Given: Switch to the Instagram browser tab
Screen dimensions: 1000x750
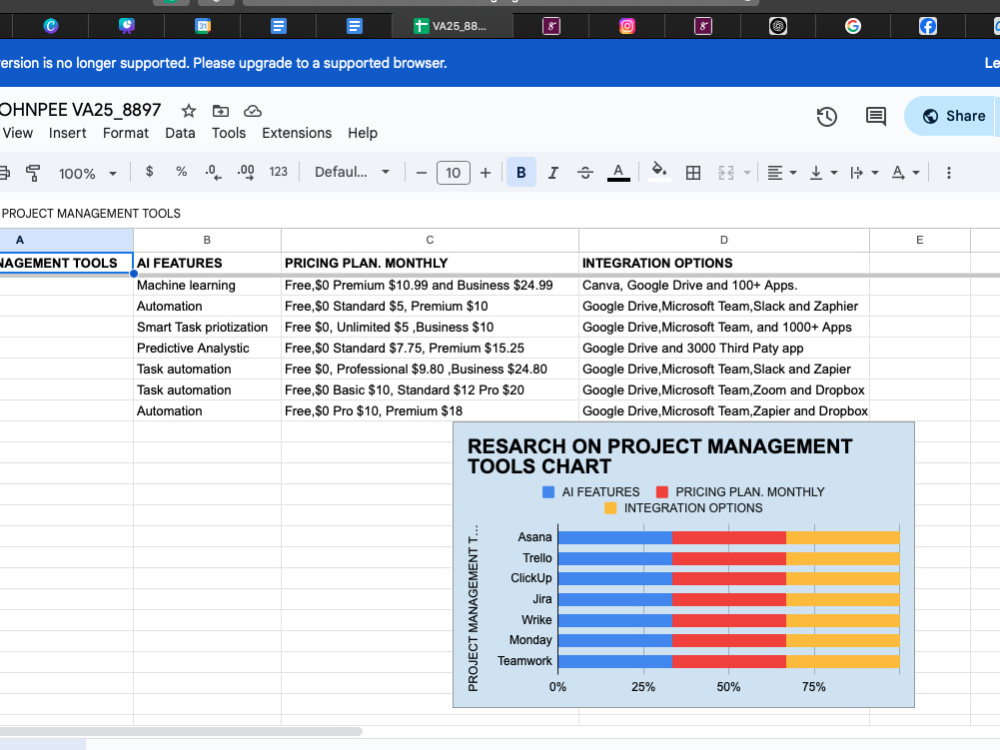Looking at the screenshot, I should (627, 26).
